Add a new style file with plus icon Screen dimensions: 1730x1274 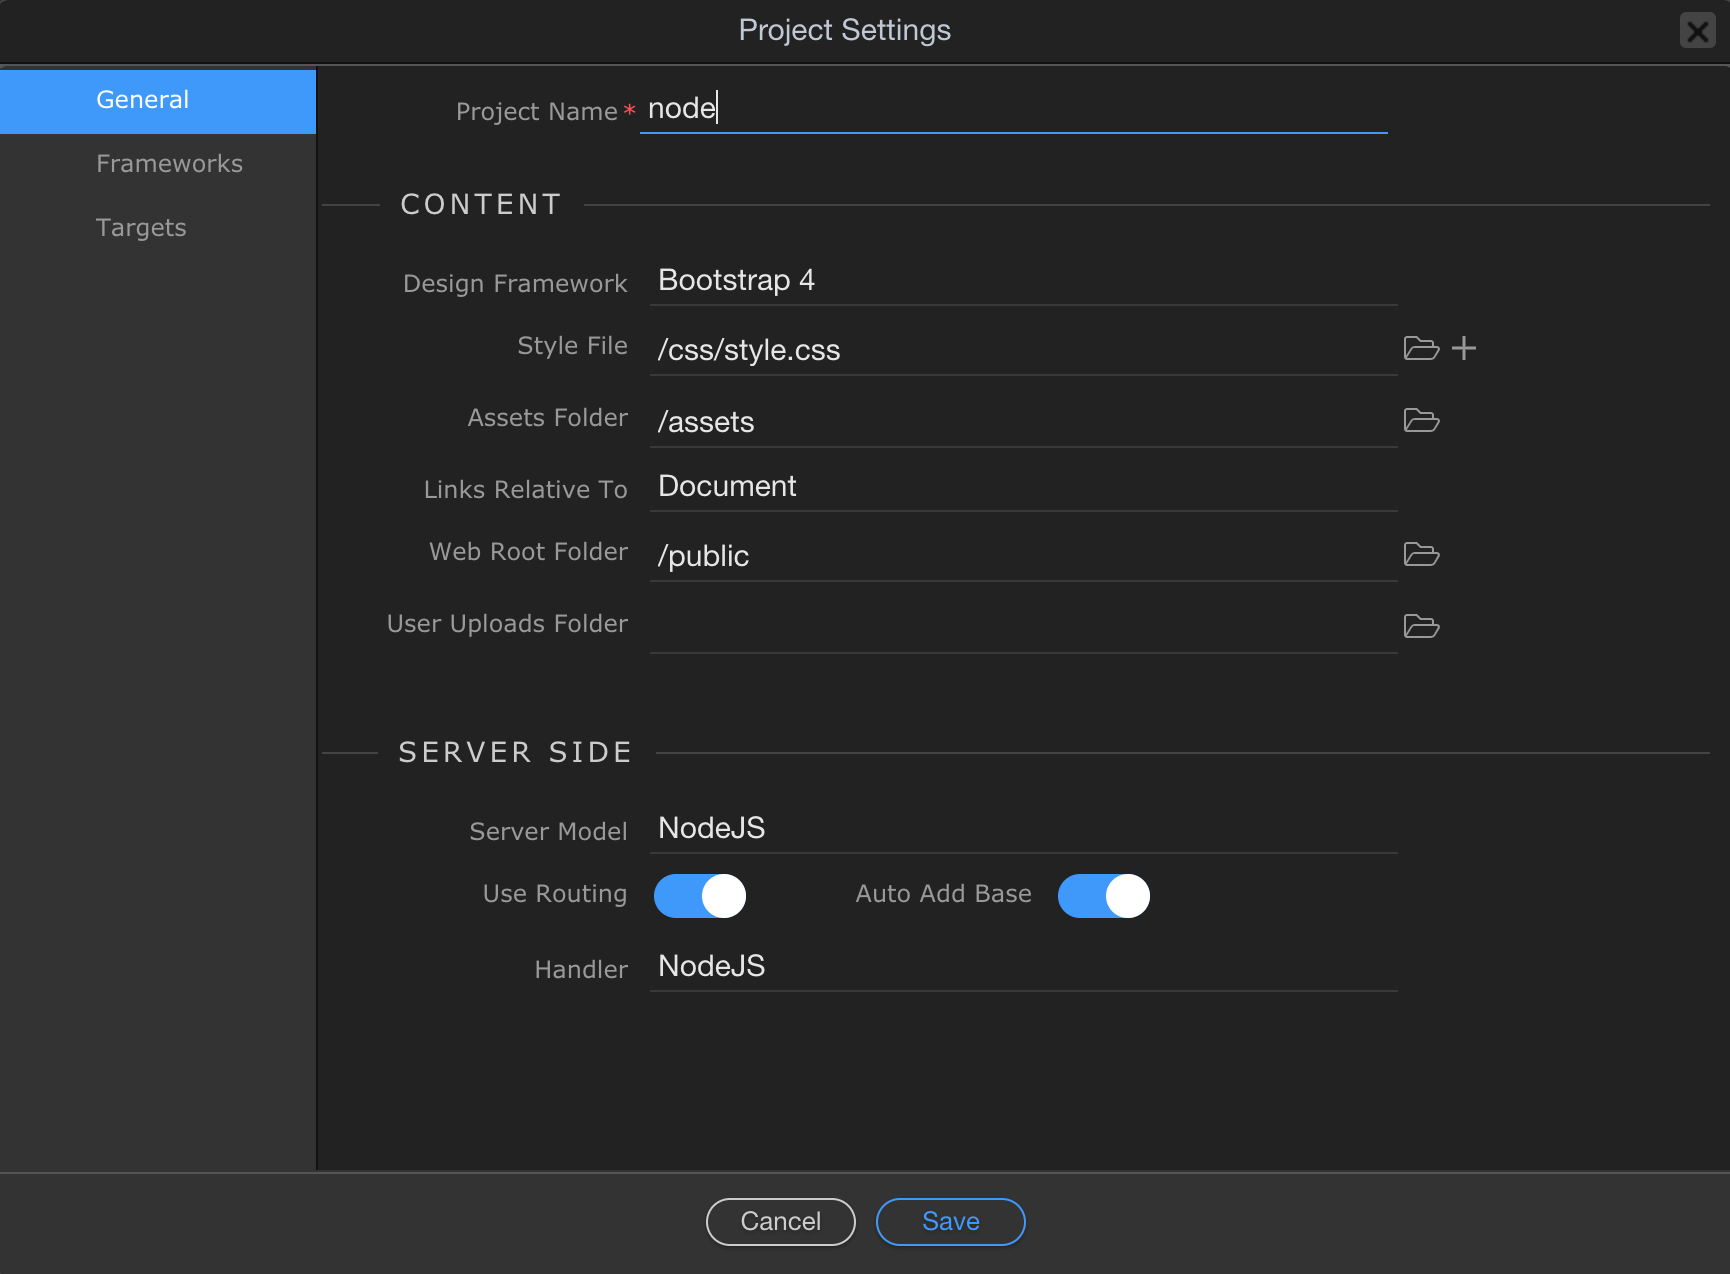(x=1464, y=348)
